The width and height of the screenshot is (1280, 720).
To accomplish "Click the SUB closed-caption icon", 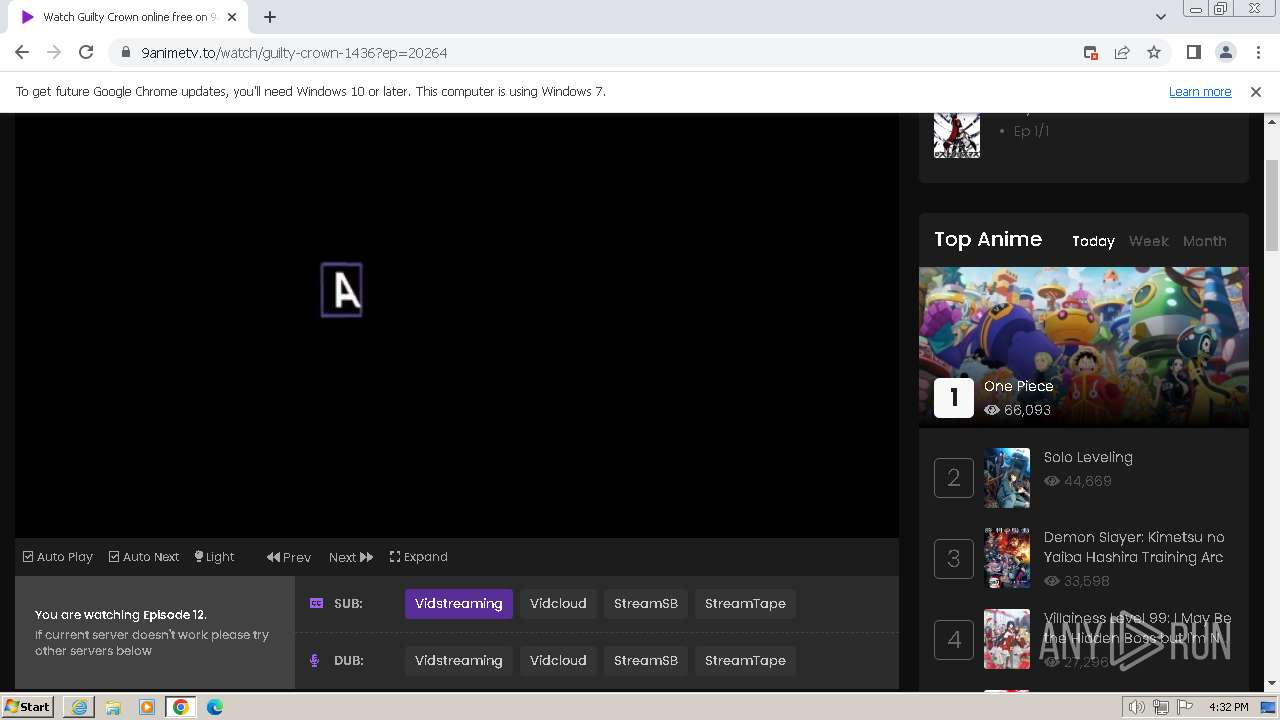I will click(316, 603).
